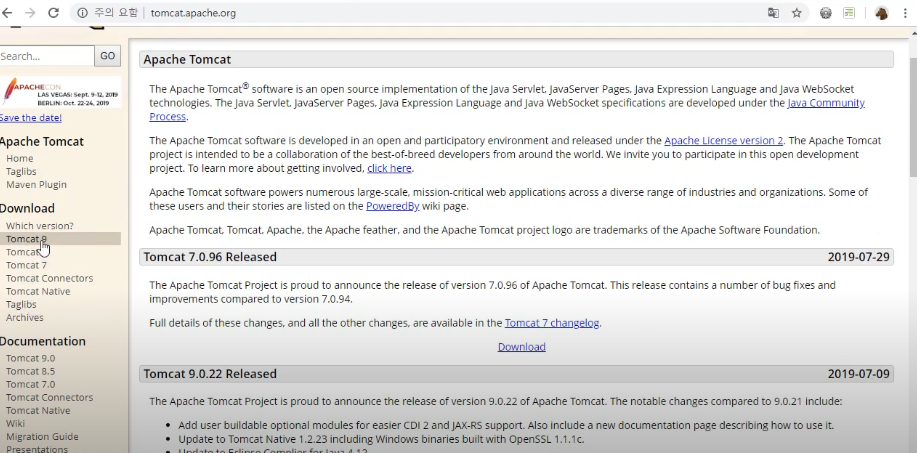This screenshot has height=453, width=917.
Task: Open Tomcat Connectors under Download
Action: 50,278
